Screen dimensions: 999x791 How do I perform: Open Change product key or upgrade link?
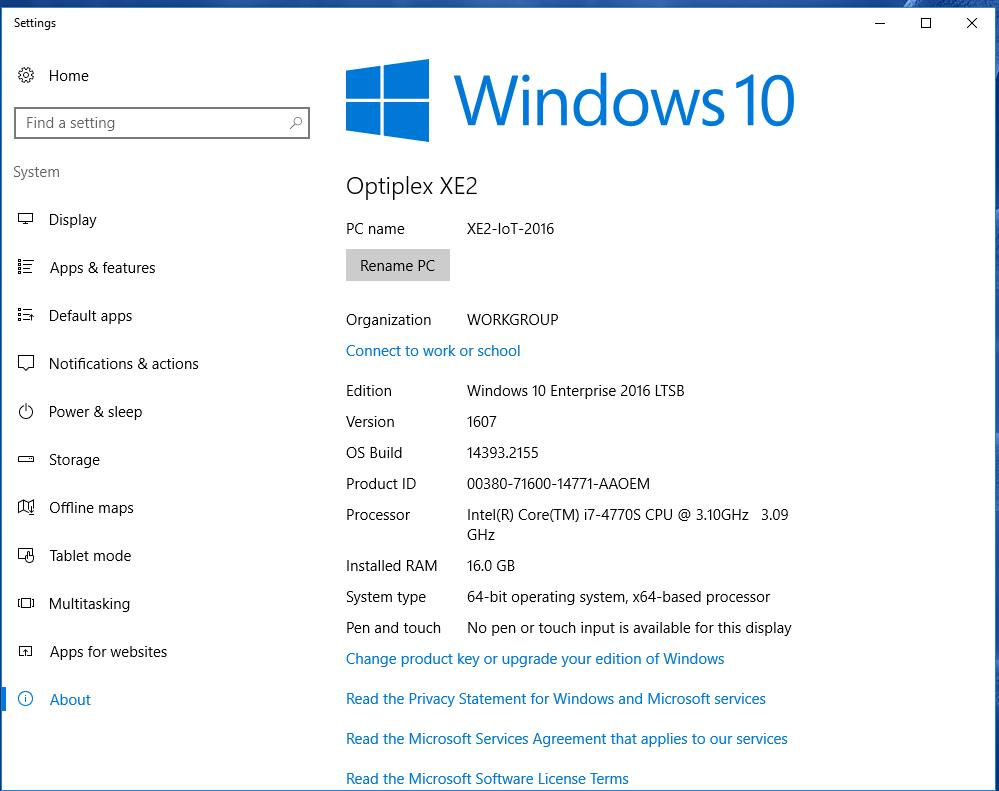[535, 659]
